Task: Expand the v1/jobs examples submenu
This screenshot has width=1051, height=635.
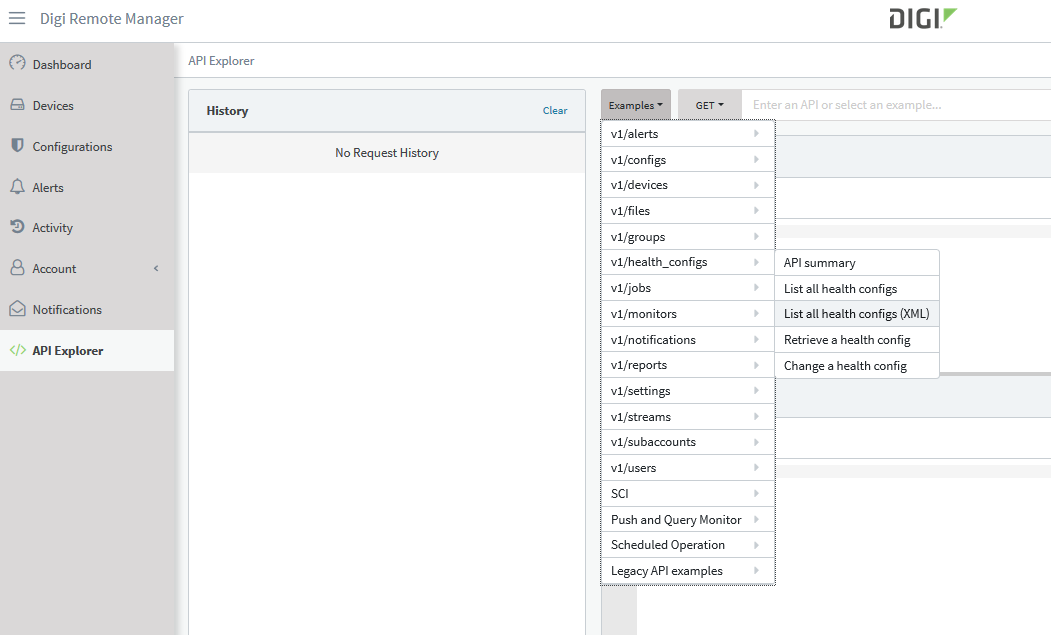Action: pyautogui.click(x=688, y=288)
